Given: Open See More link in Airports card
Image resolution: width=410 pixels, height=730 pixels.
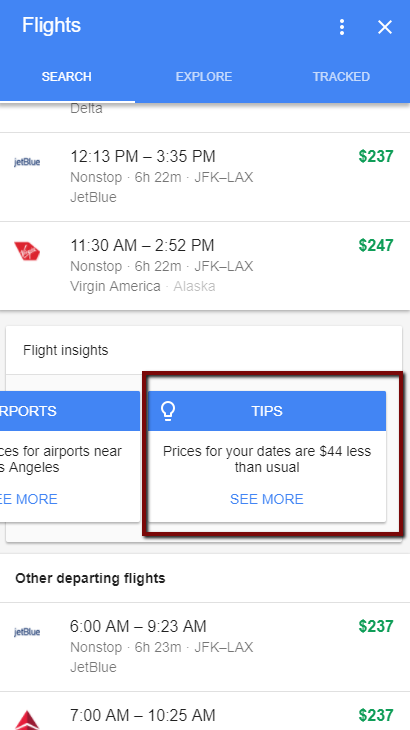Looking at the screenshot, I should click(x=28, y=499).
